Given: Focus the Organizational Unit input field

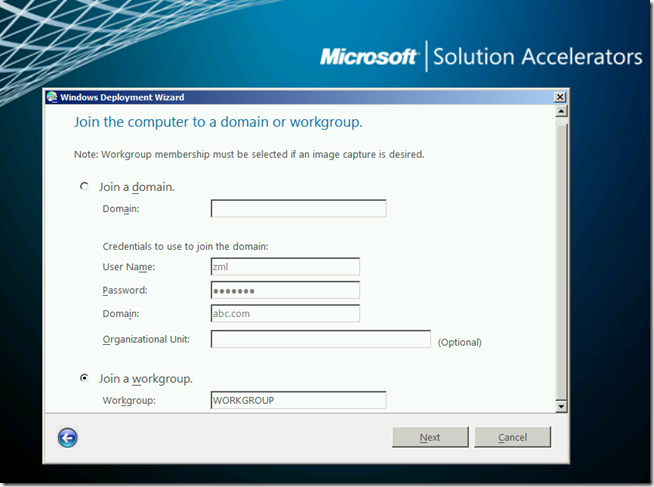Looking at the screenshot, I should pyautogui.click(x=321, y=339).
